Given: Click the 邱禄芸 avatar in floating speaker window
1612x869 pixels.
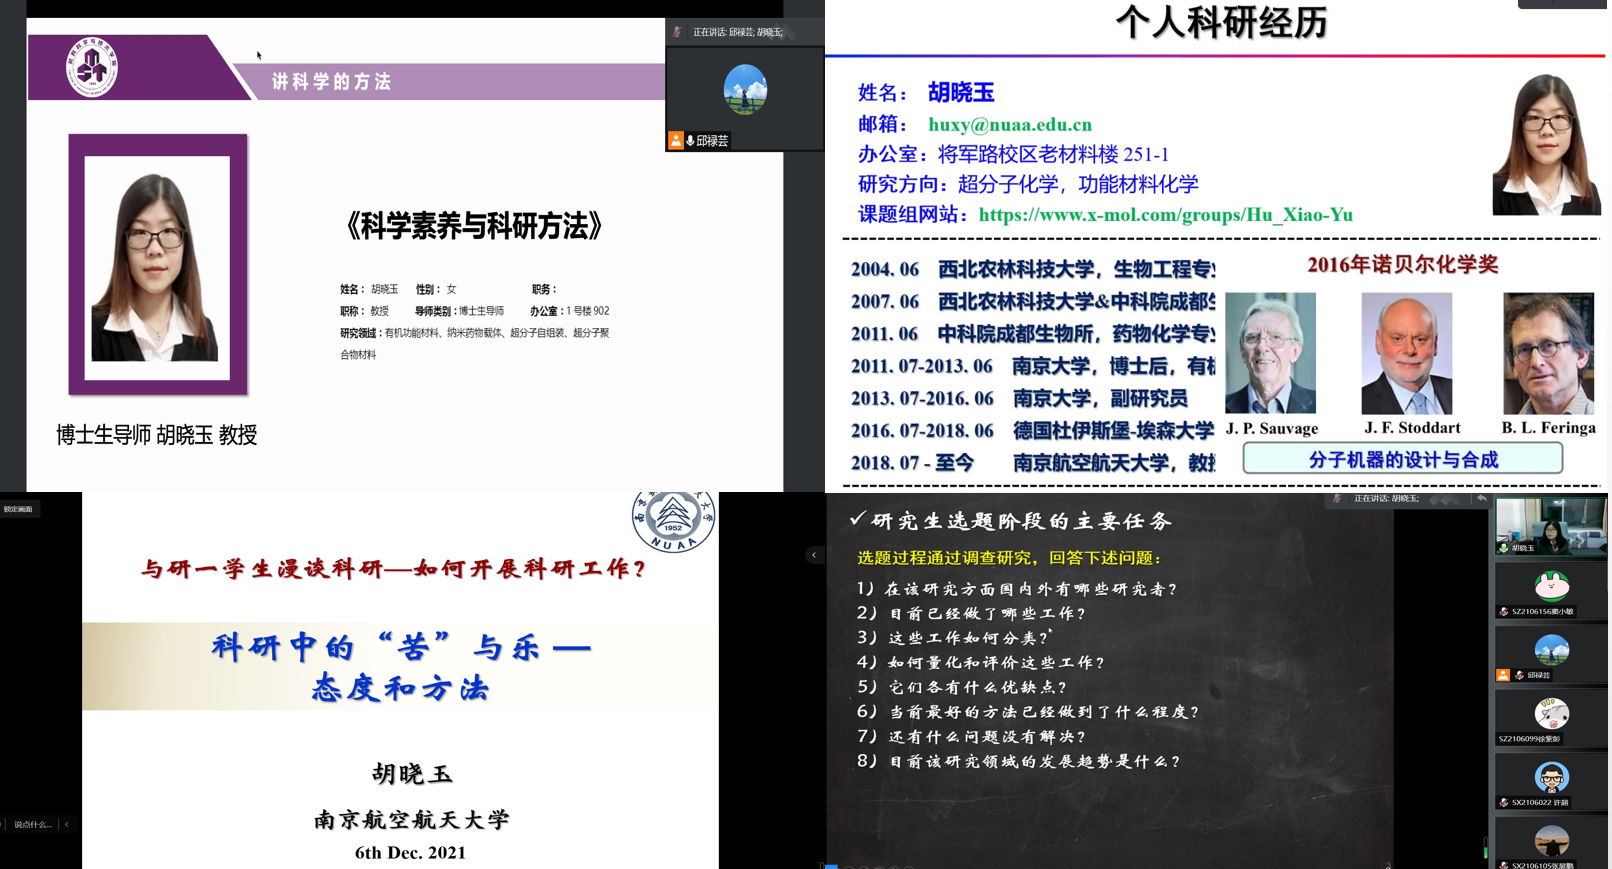Looking at the screenshot, I should click(x=745, y=90).
